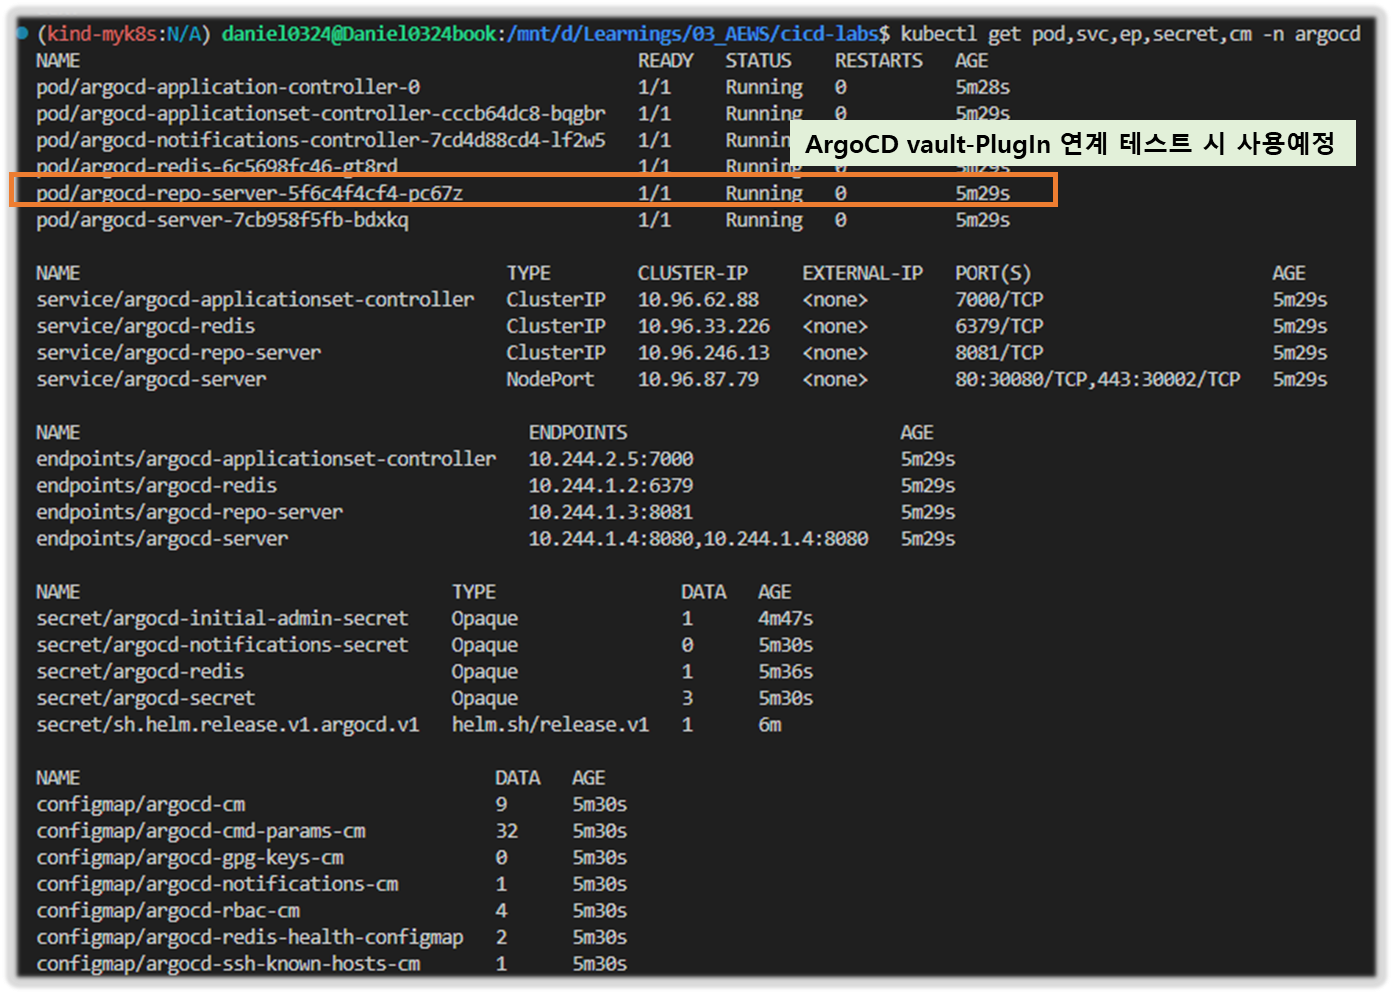This screenshot has width=1393, height=994.
Task: Click the helm.sh/release.v1 type value
Action: (550, 724)
